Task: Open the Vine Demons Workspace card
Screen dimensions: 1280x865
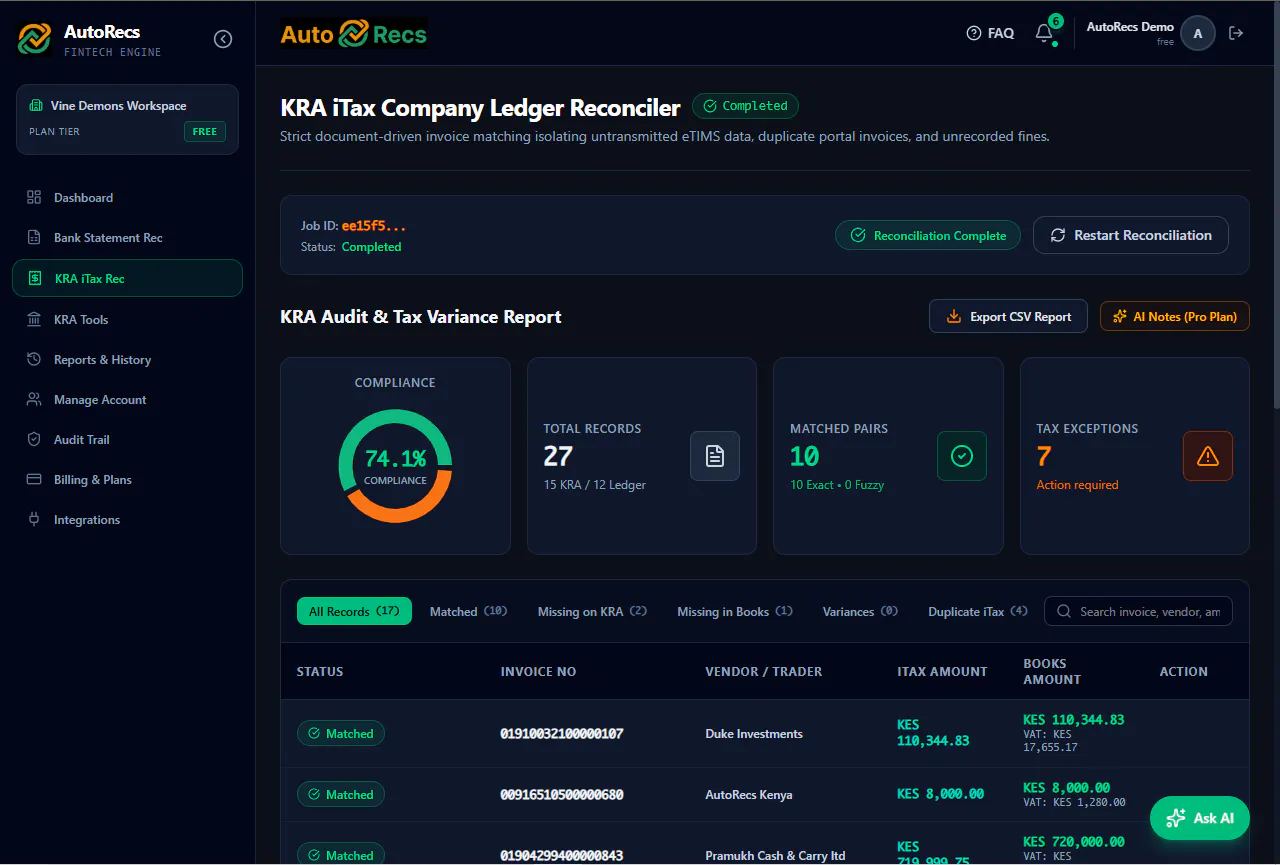Action: pyautogui.click(x=127, y=119)
